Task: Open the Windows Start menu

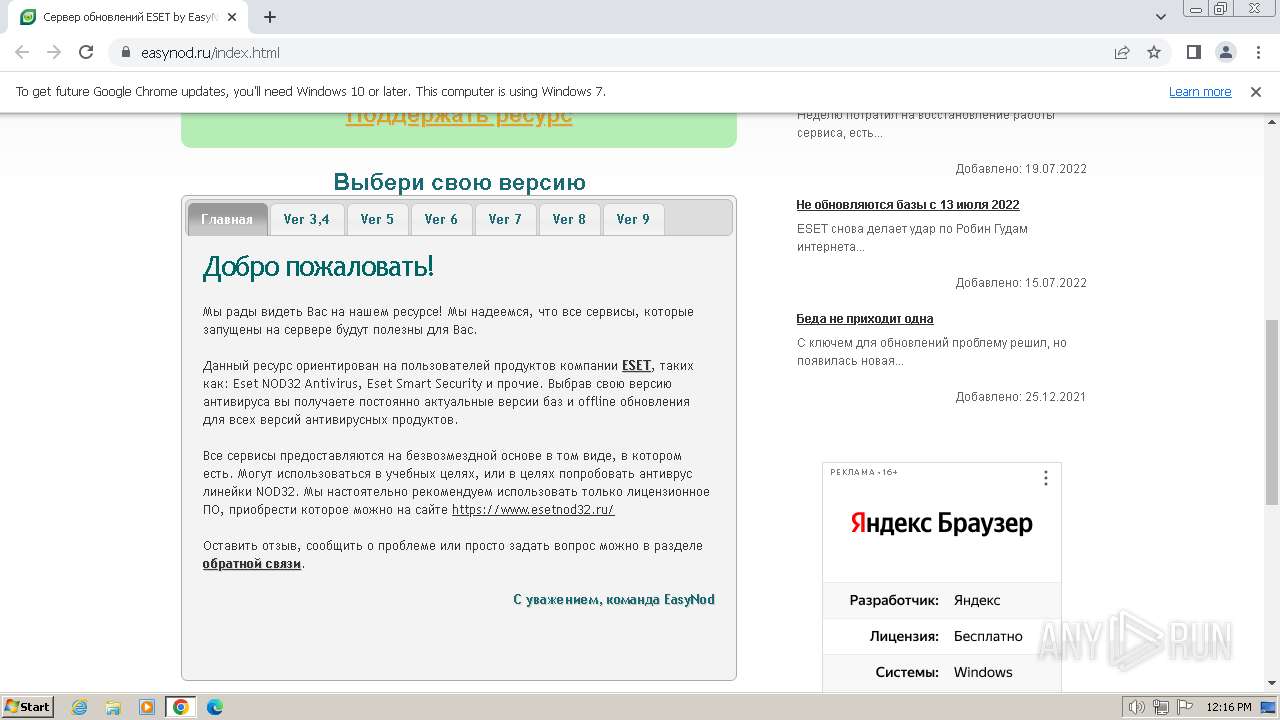Action: coord(27,707)
